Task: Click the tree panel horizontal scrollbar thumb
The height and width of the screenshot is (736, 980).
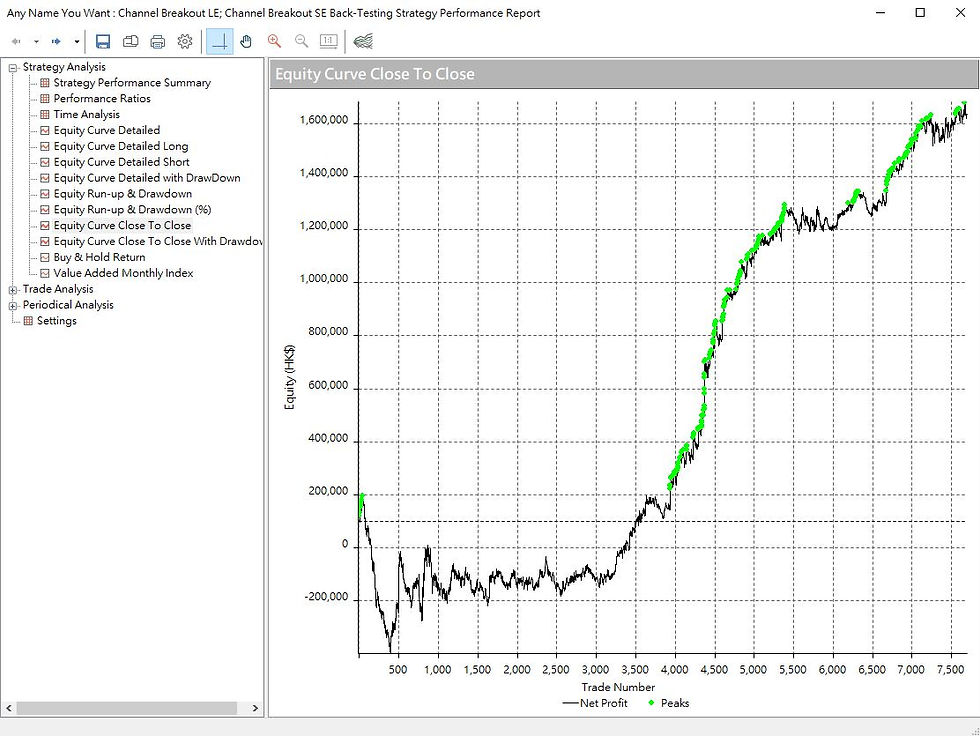Action: click(x=126, y=708)
